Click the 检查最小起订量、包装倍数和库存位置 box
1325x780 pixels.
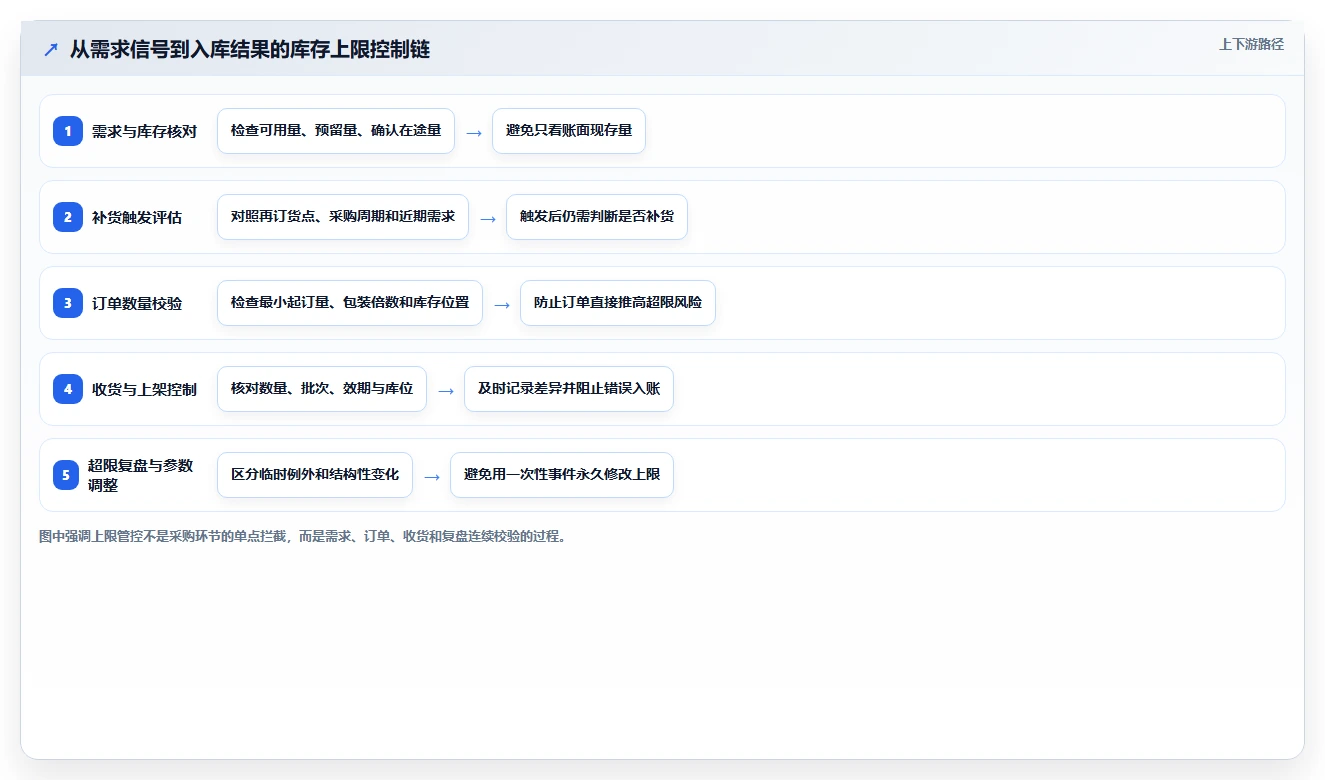pyautogui.click(x=350, y=303)
